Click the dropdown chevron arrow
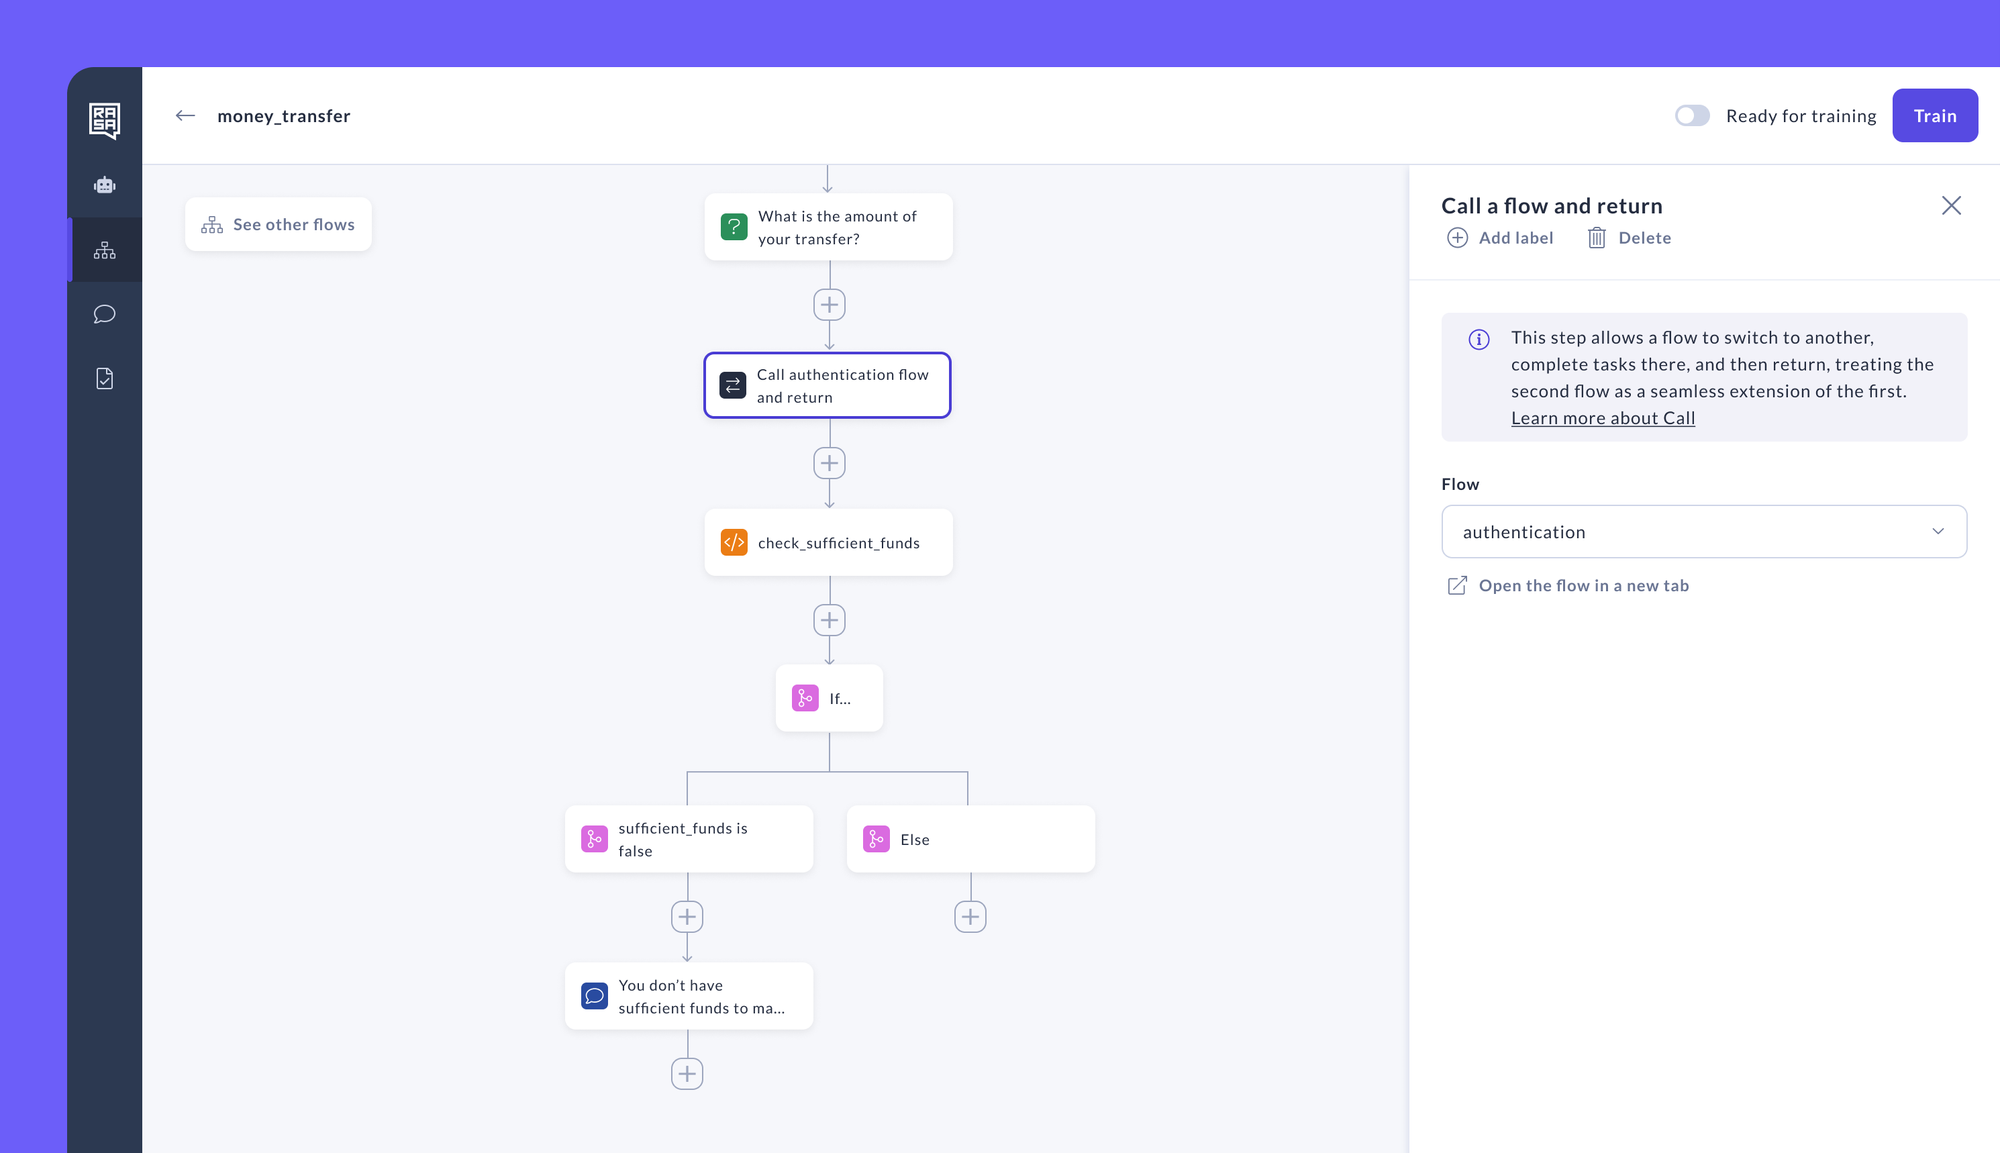The height and width of the screenshot is (1153, 2000). click(x=1938, y=532)
